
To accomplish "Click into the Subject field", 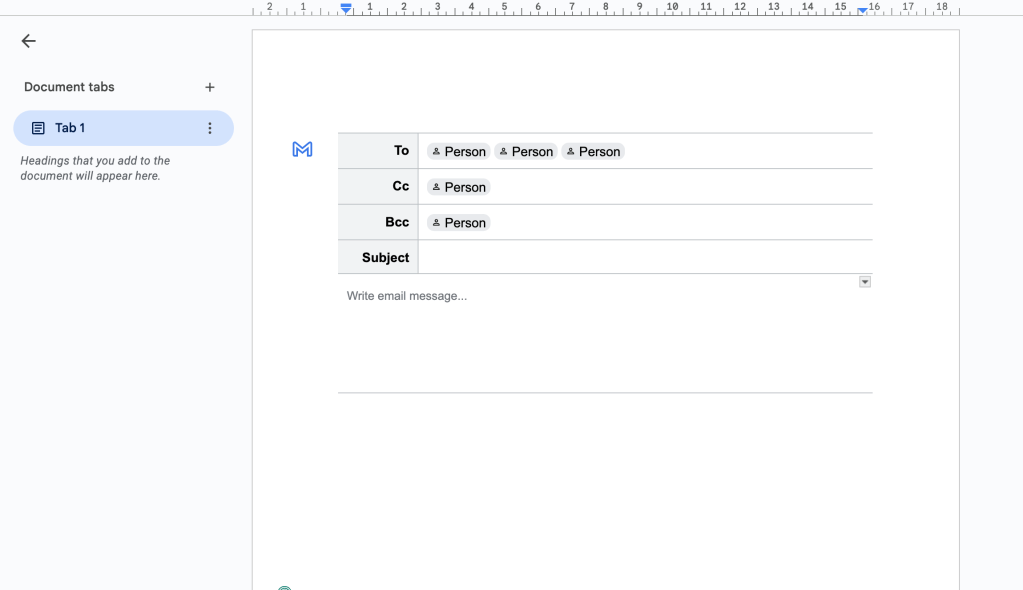I will (x=640, y=257).
